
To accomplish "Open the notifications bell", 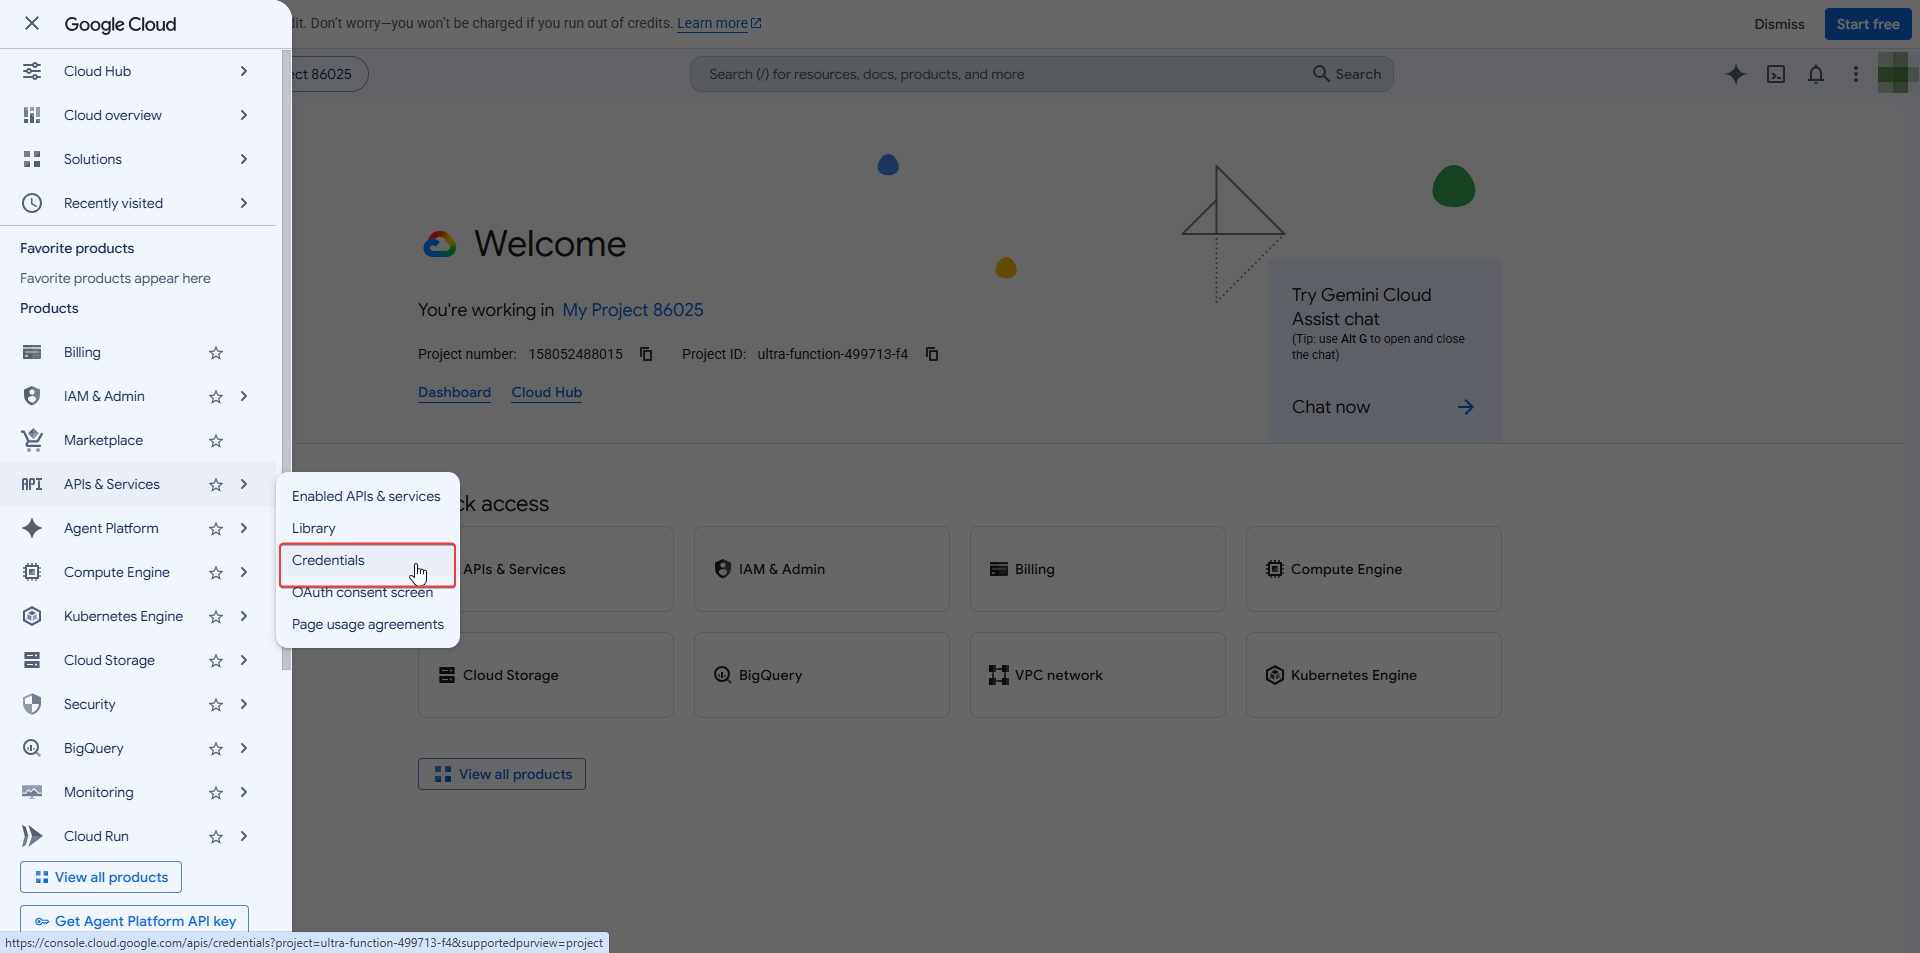I will (1816, 74).
